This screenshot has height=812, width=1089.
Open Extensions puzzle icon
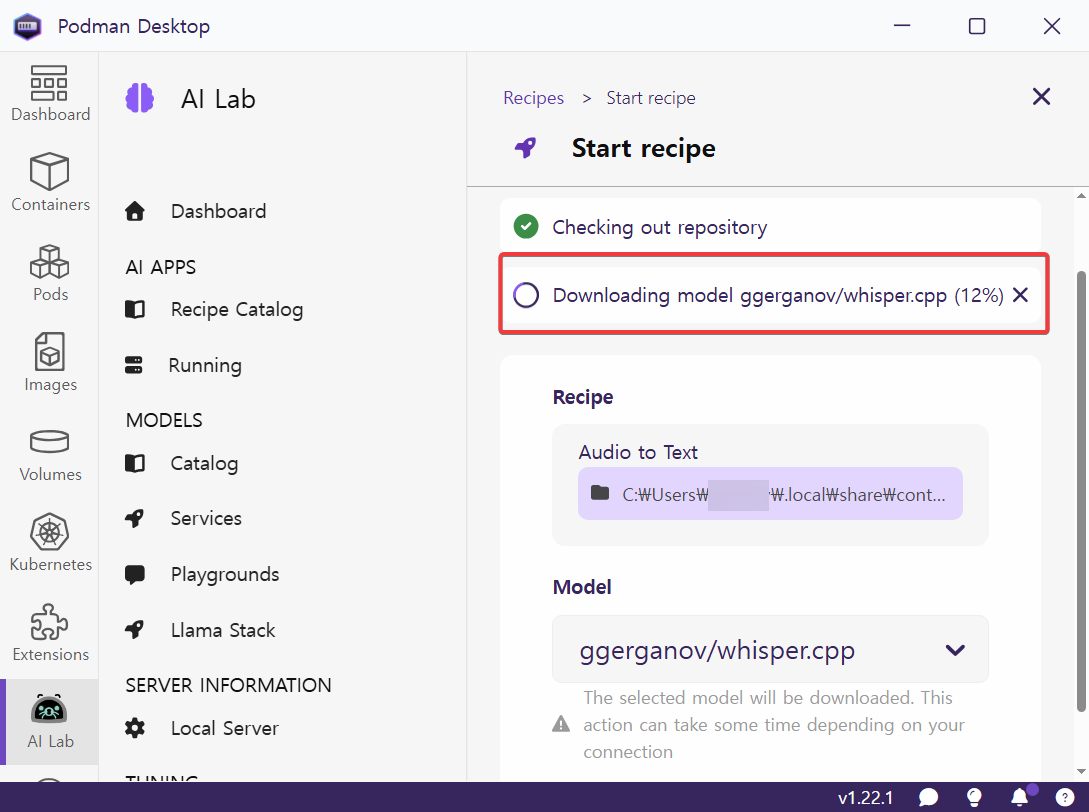(50, 632)
